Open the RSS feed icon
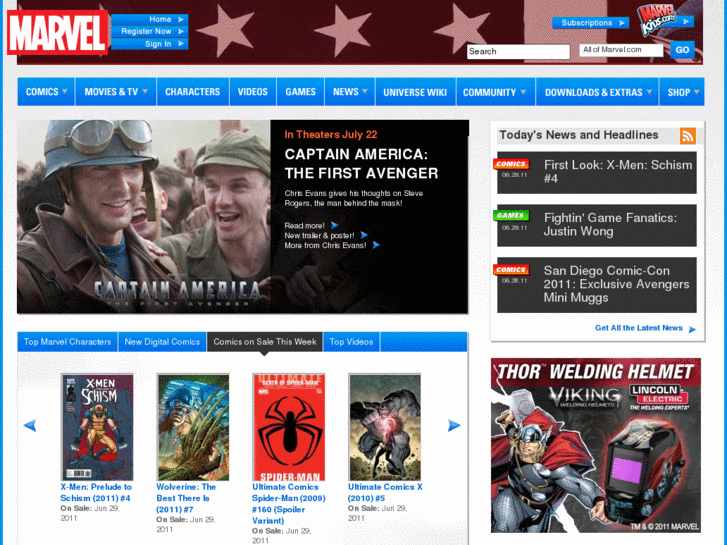The height and width of the screenshot is (545, 727). coord(688,136)
